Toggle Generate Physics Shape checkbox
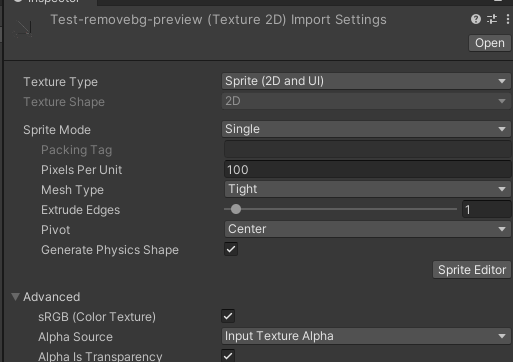The height and width of the screenshot is (362, 513). [x=231, y=249]
